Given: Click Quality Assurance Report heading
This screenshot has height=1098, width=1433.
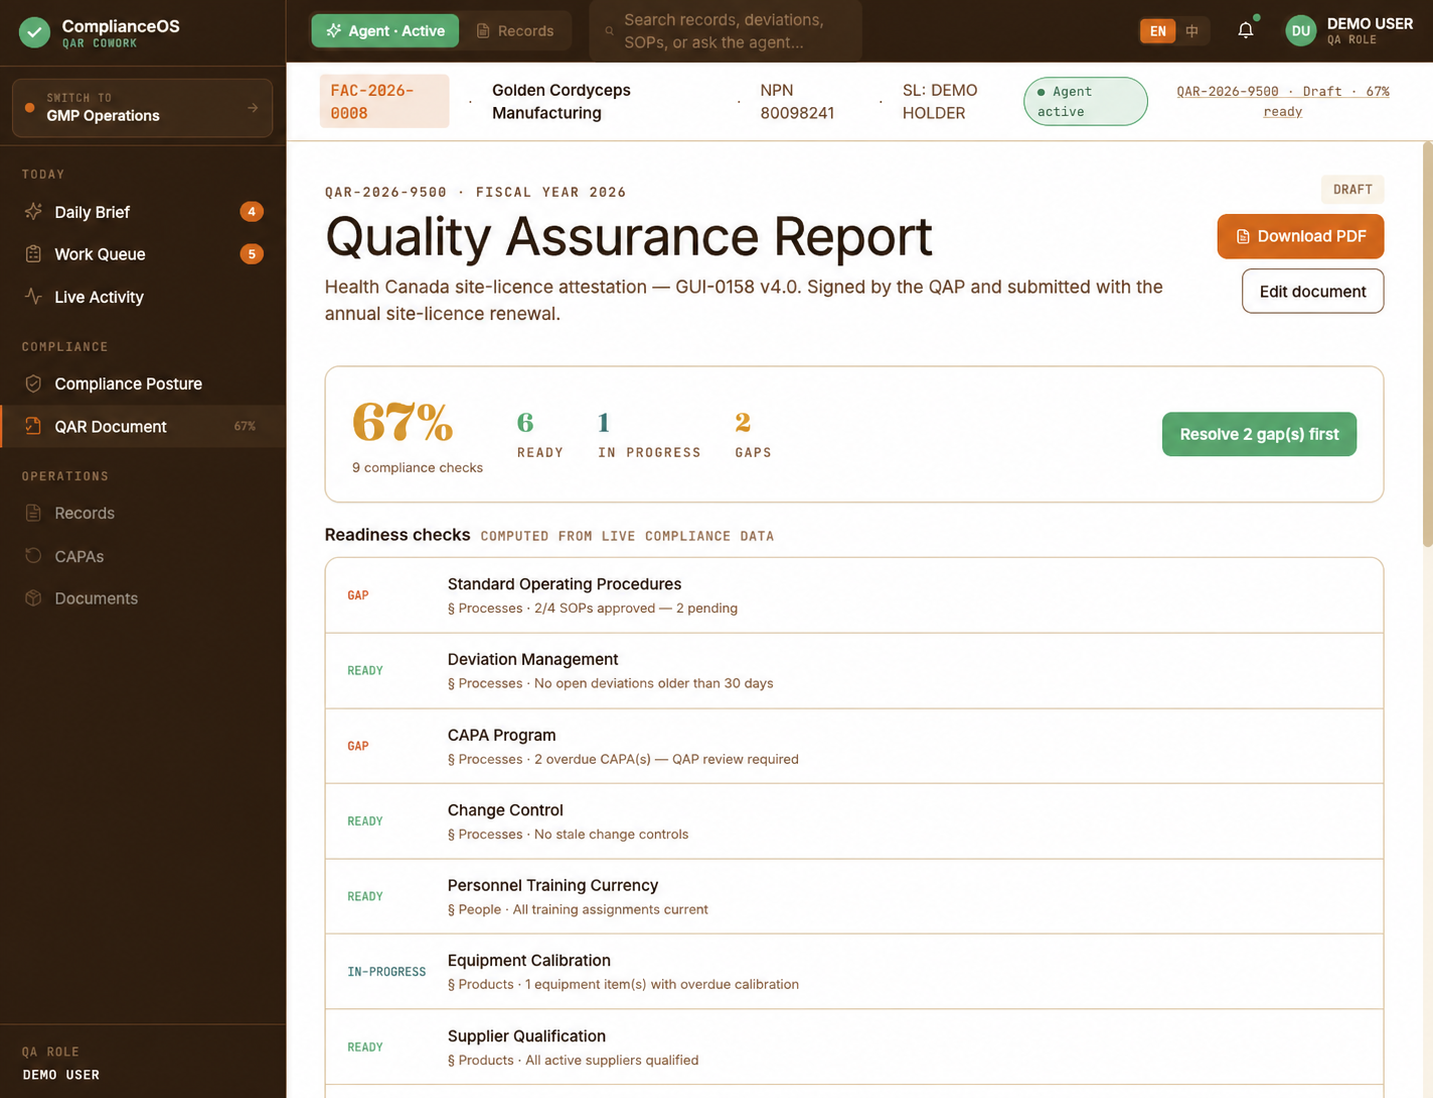Looking at the screenshot, I should click(x=628, y=237).
